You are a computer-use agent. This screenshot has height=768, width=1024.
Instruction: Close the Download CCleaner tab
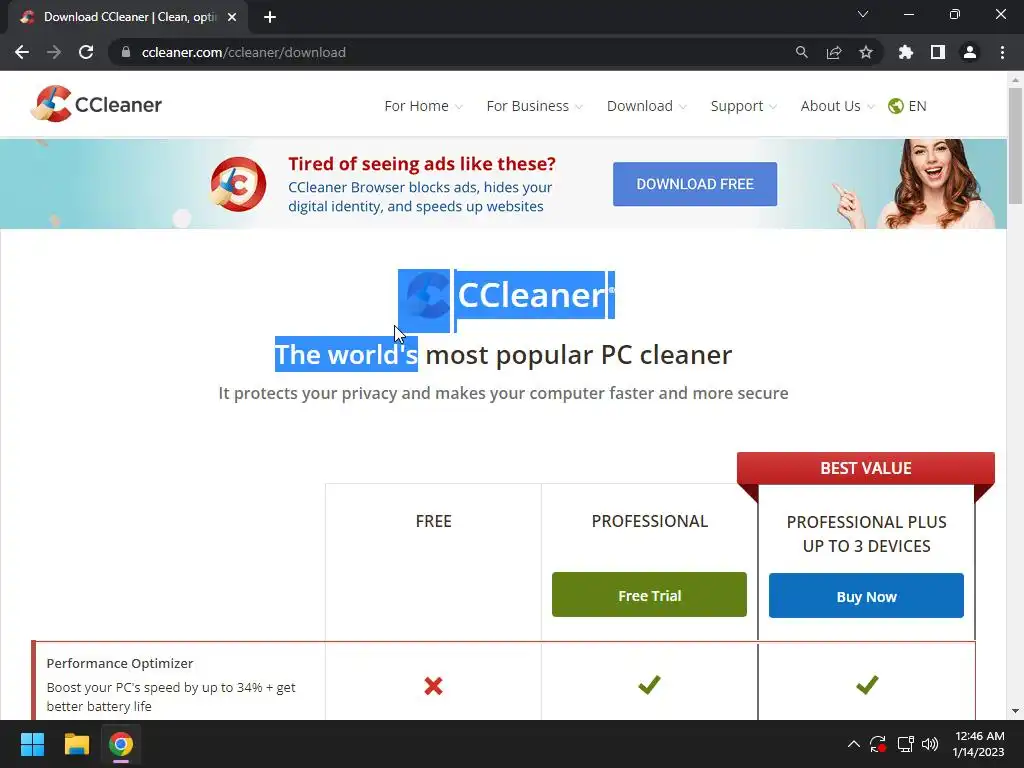click(232, 18)
